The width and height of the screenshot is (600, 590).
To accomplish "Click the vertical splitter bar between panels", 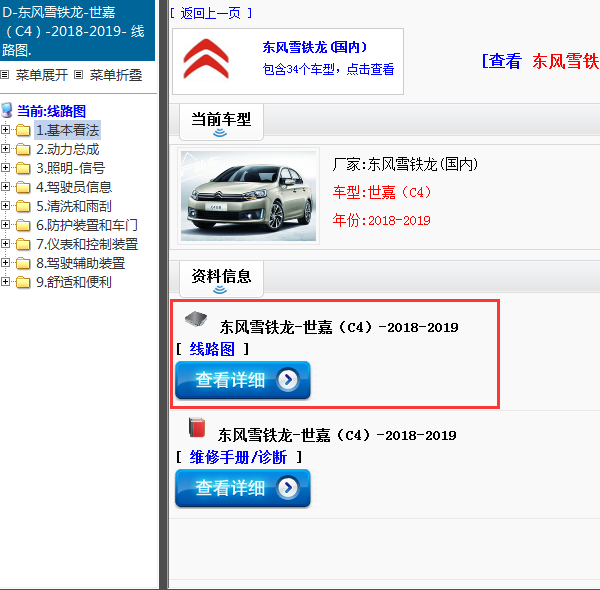I will (x=164, y=295).
